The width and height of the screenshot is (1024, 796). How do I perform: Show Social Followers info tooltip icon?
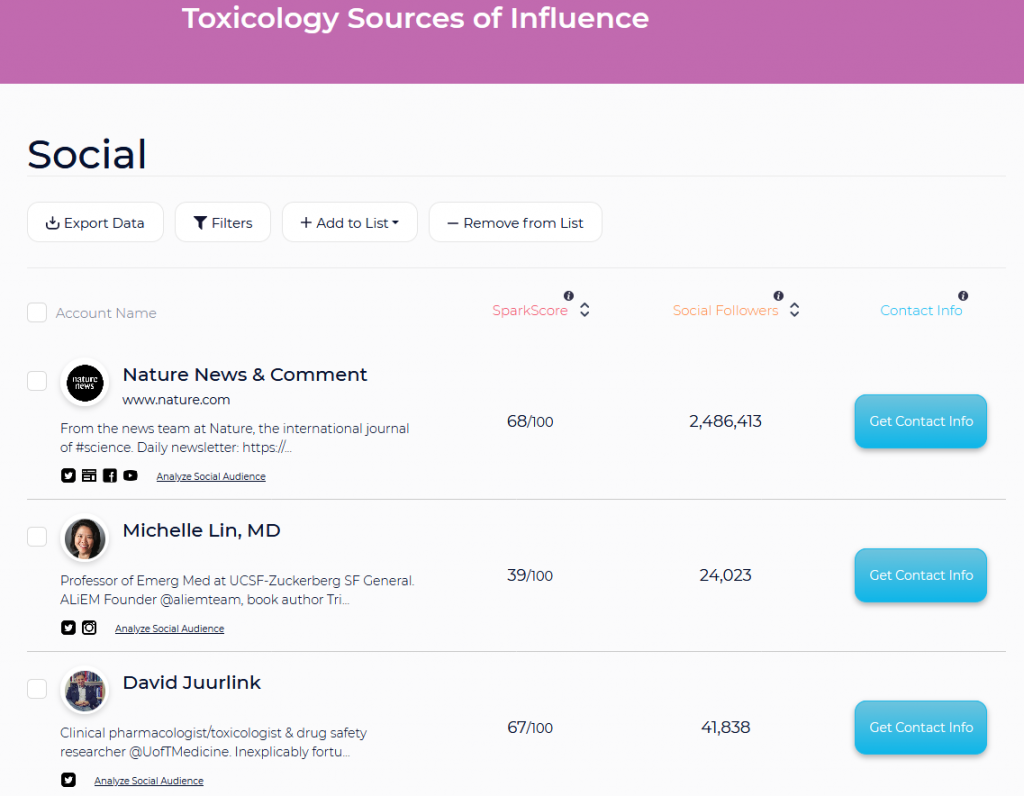pos(778,296)
